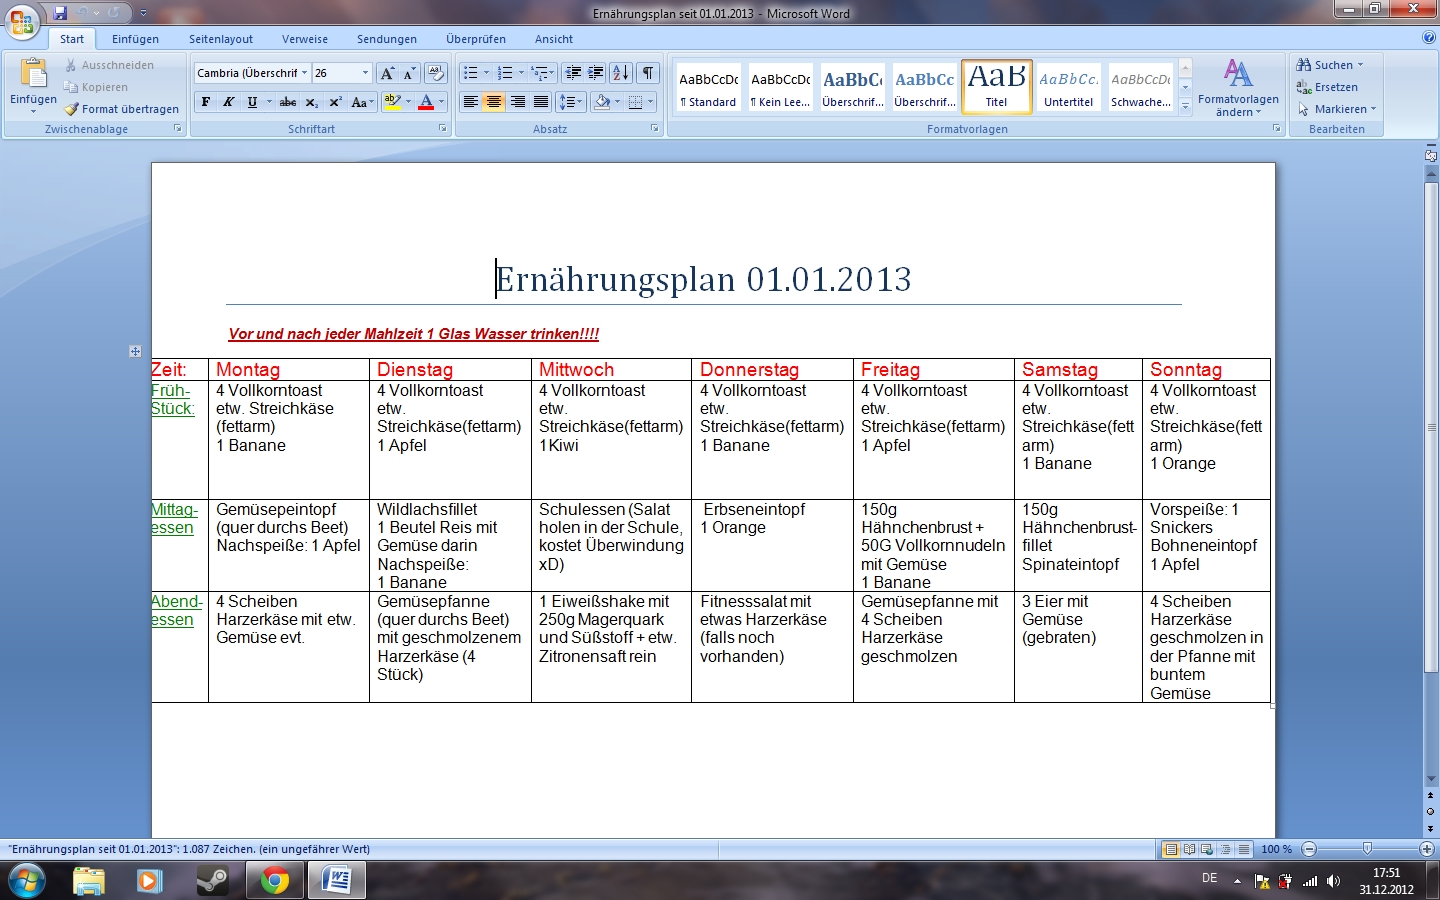Open the Überprüfen ribbon tab
Image resolution: width=1440 pixels, height=900 pixels.
pos(476,39)
